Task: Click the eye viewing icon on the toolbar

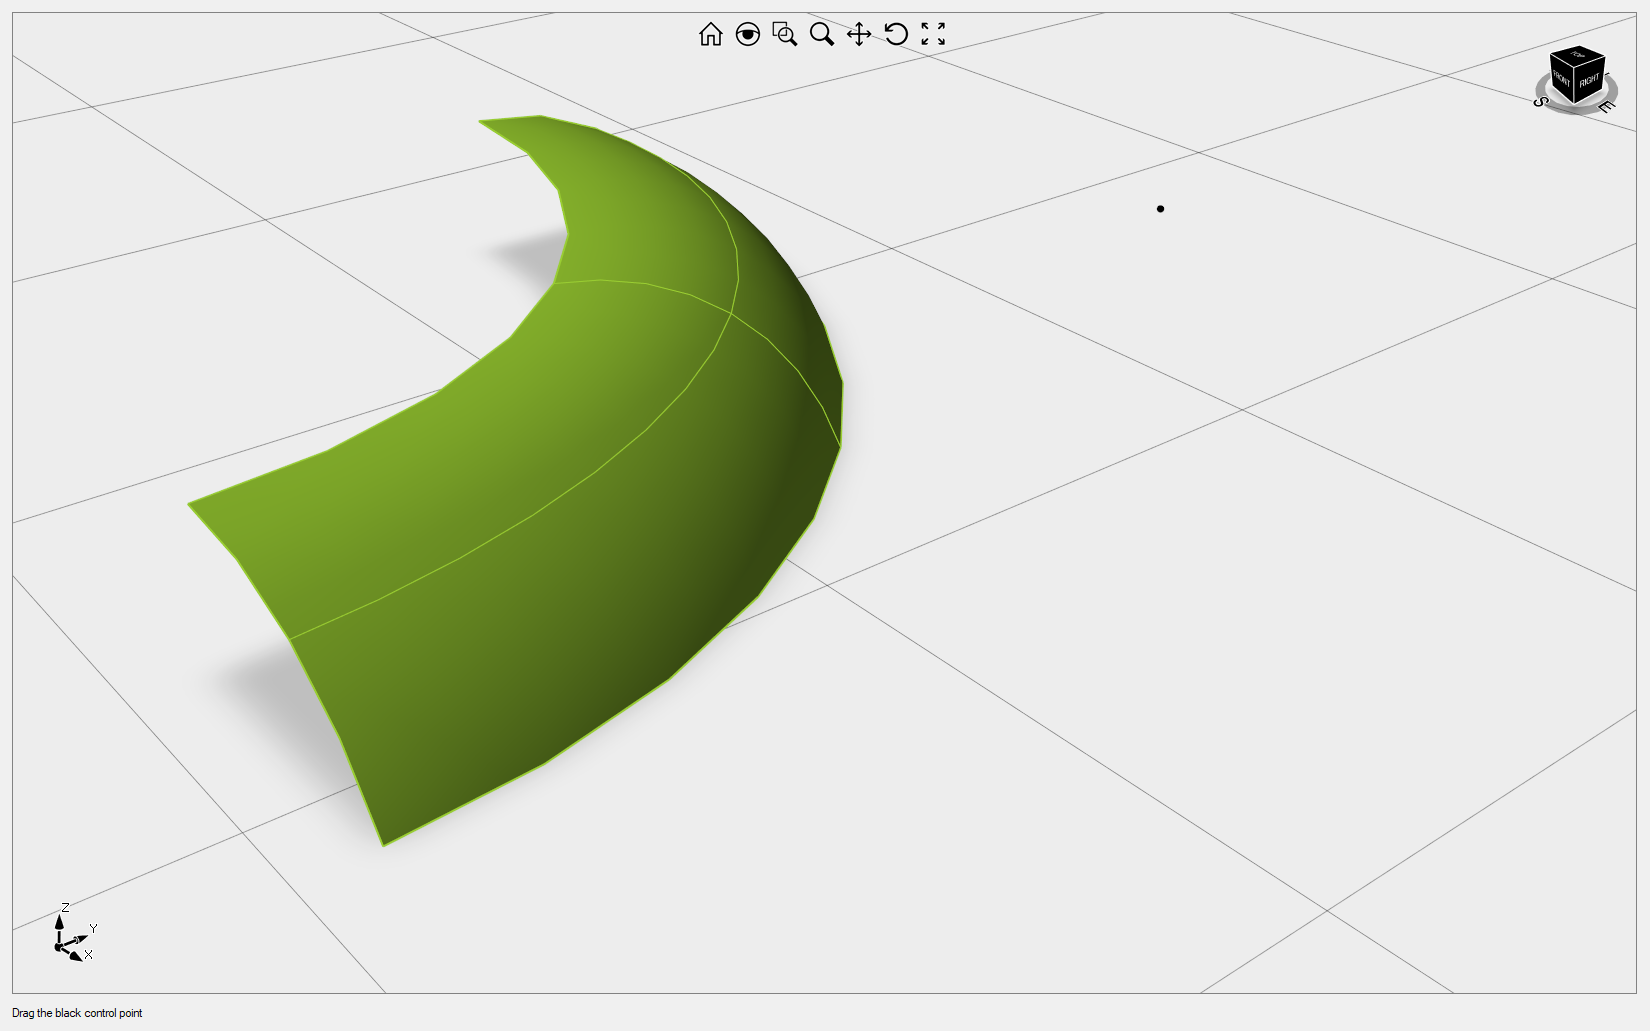Action: pos(748,35)
